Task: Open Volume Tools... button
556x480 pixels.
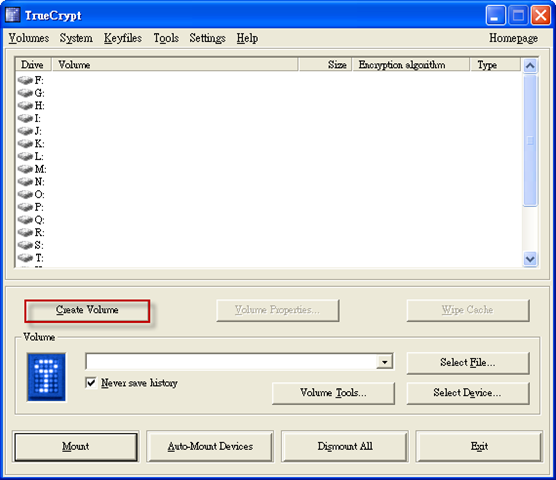Action: [x=333, y=393]
